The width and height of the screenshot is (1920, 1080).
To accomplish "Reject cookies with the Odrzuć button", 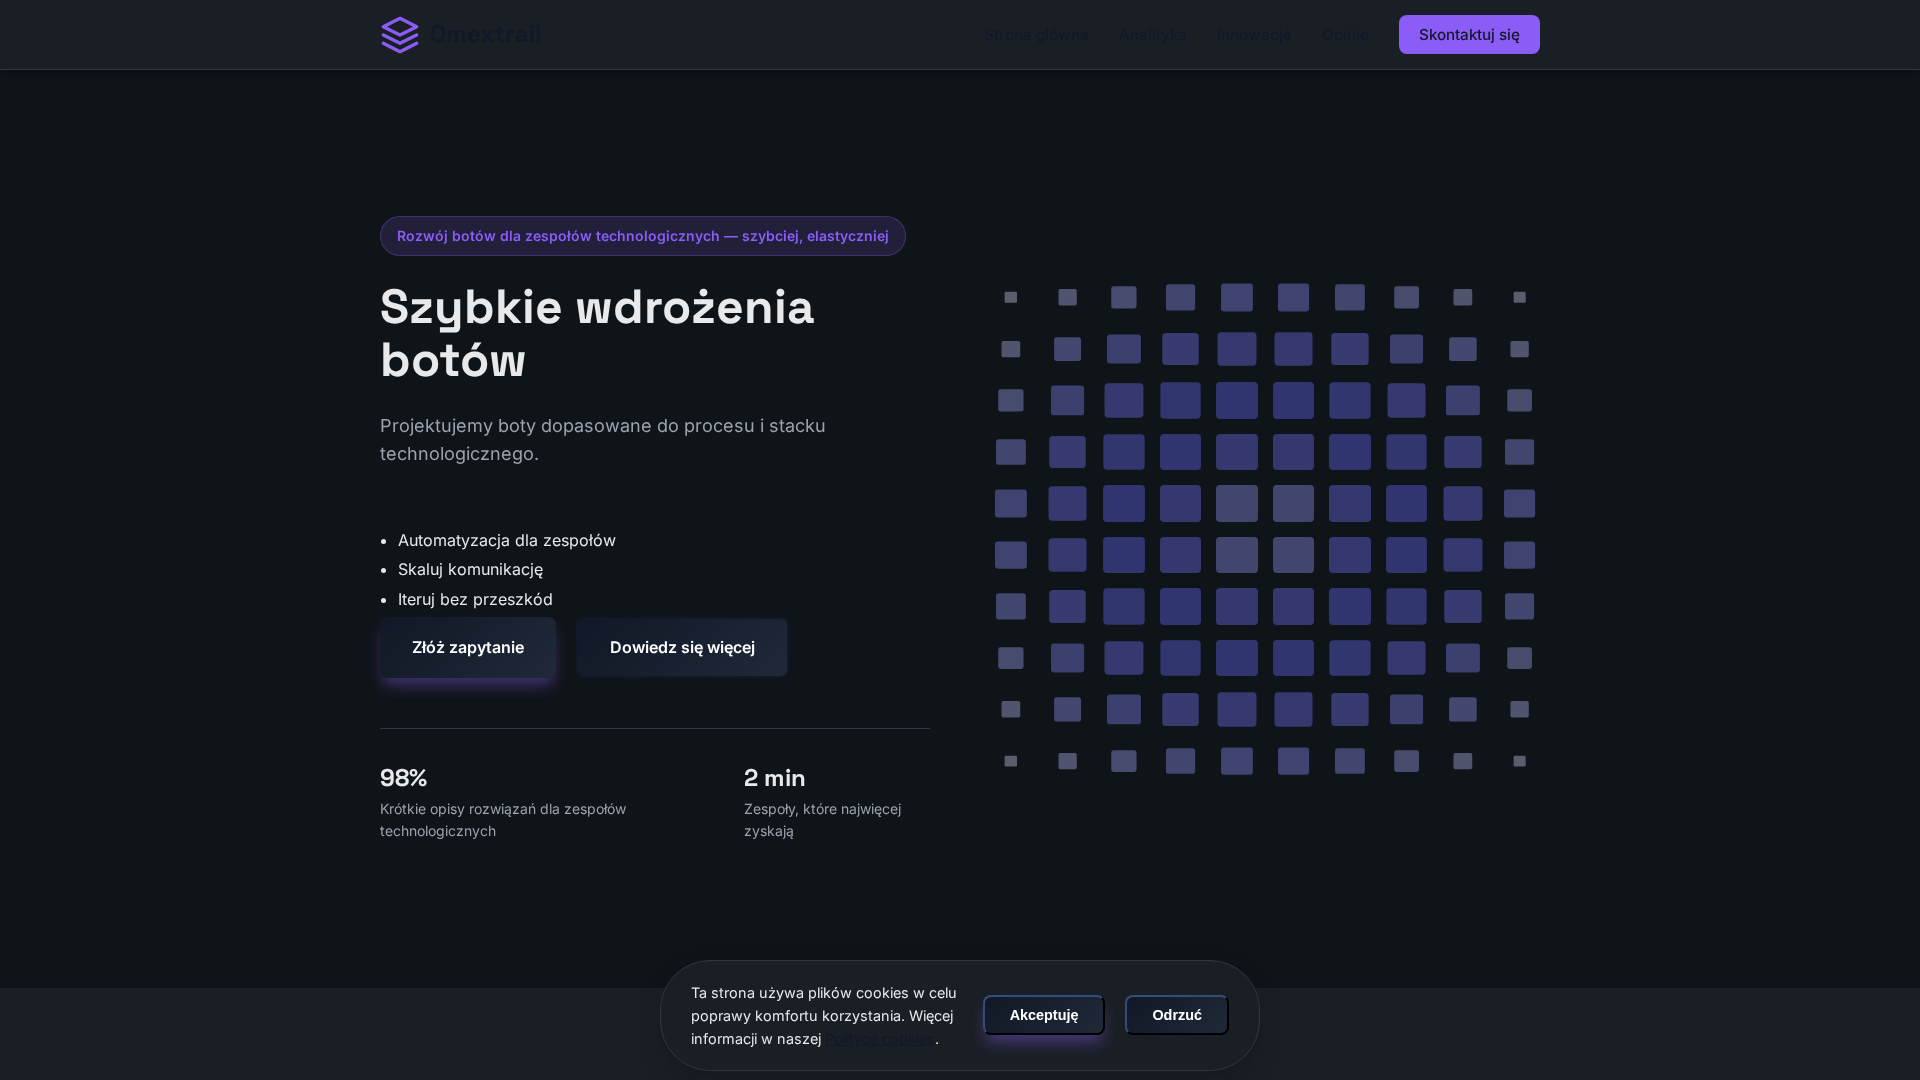I will 1177,1015.
